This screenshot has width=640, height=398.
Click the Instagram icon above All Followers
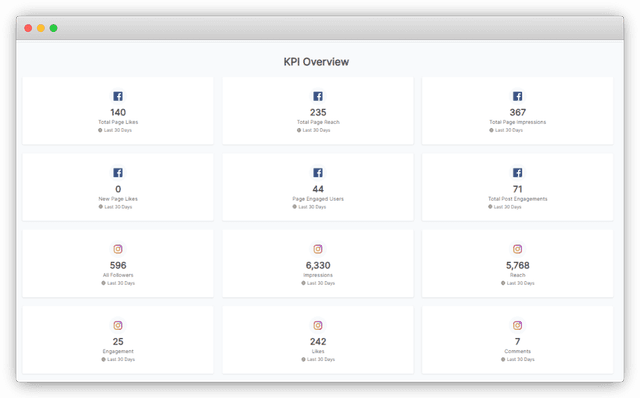[x=118, y=249]
